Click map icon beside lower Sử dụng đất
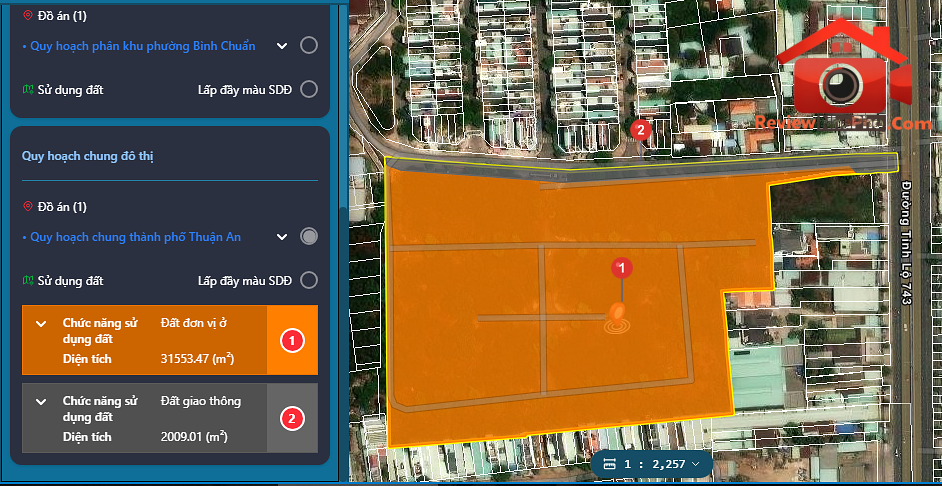942x486 pixels. tap(28, 281)
